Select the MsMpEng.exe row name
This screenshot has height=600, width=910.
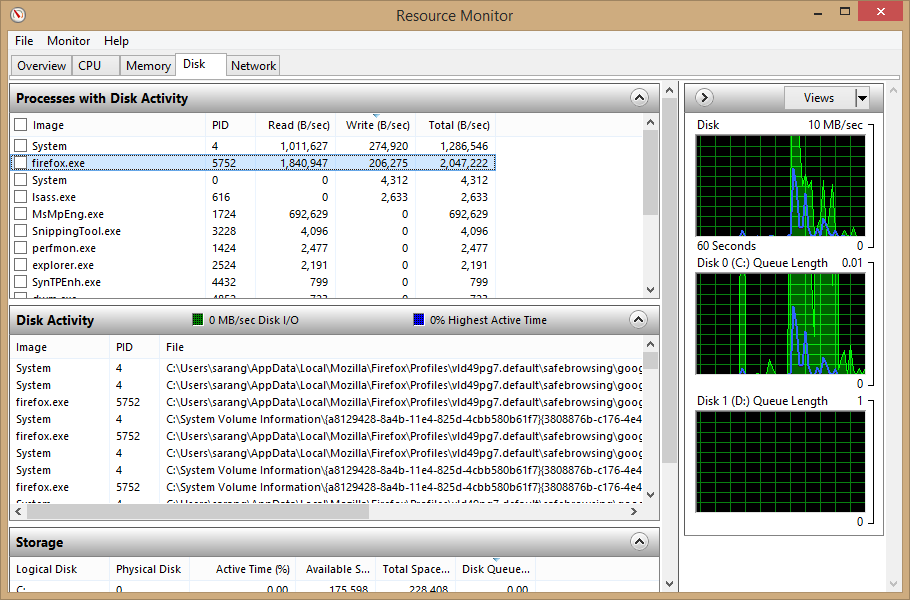[x=68, y=214]
